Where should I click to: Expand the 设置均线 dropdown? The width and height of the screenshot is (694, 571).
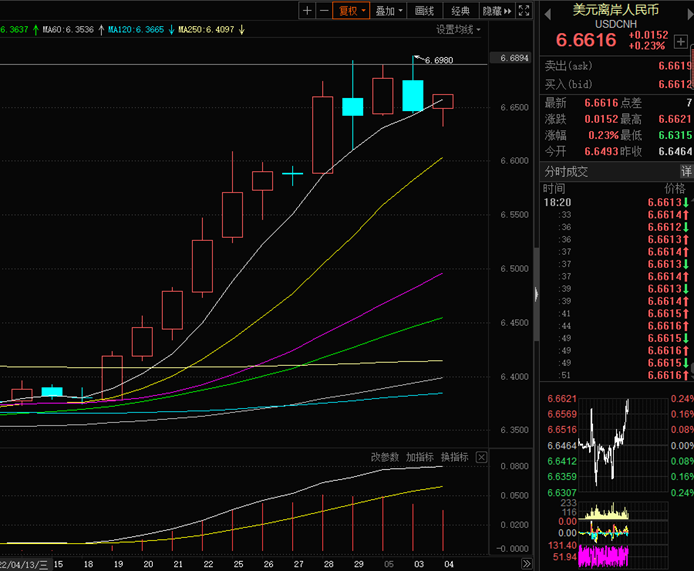point(458,29)
